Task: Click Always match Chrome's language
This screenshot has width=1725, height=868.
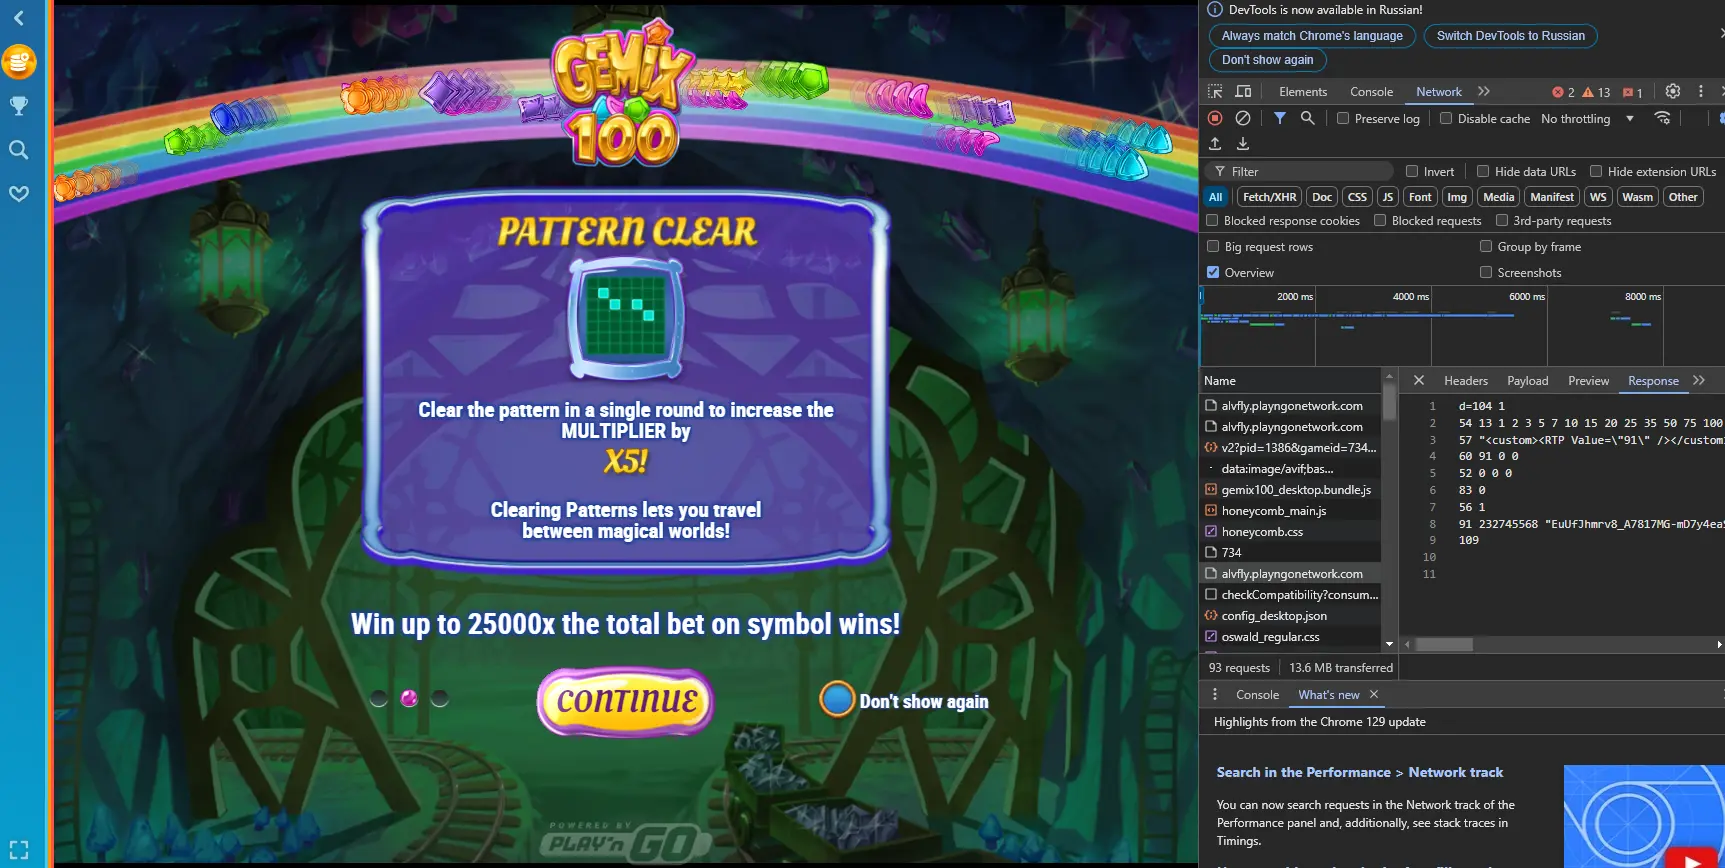Action: (1312, 35)
